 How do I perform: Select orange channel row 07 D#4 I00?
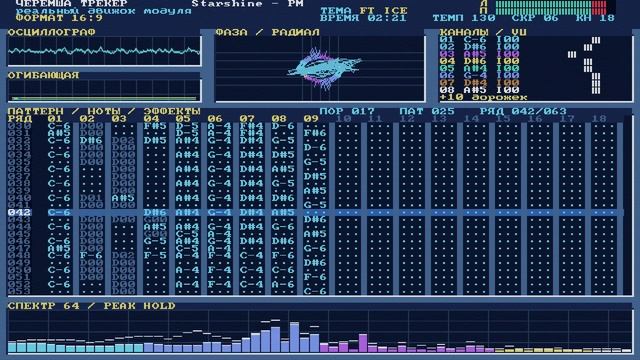(480, 83)
